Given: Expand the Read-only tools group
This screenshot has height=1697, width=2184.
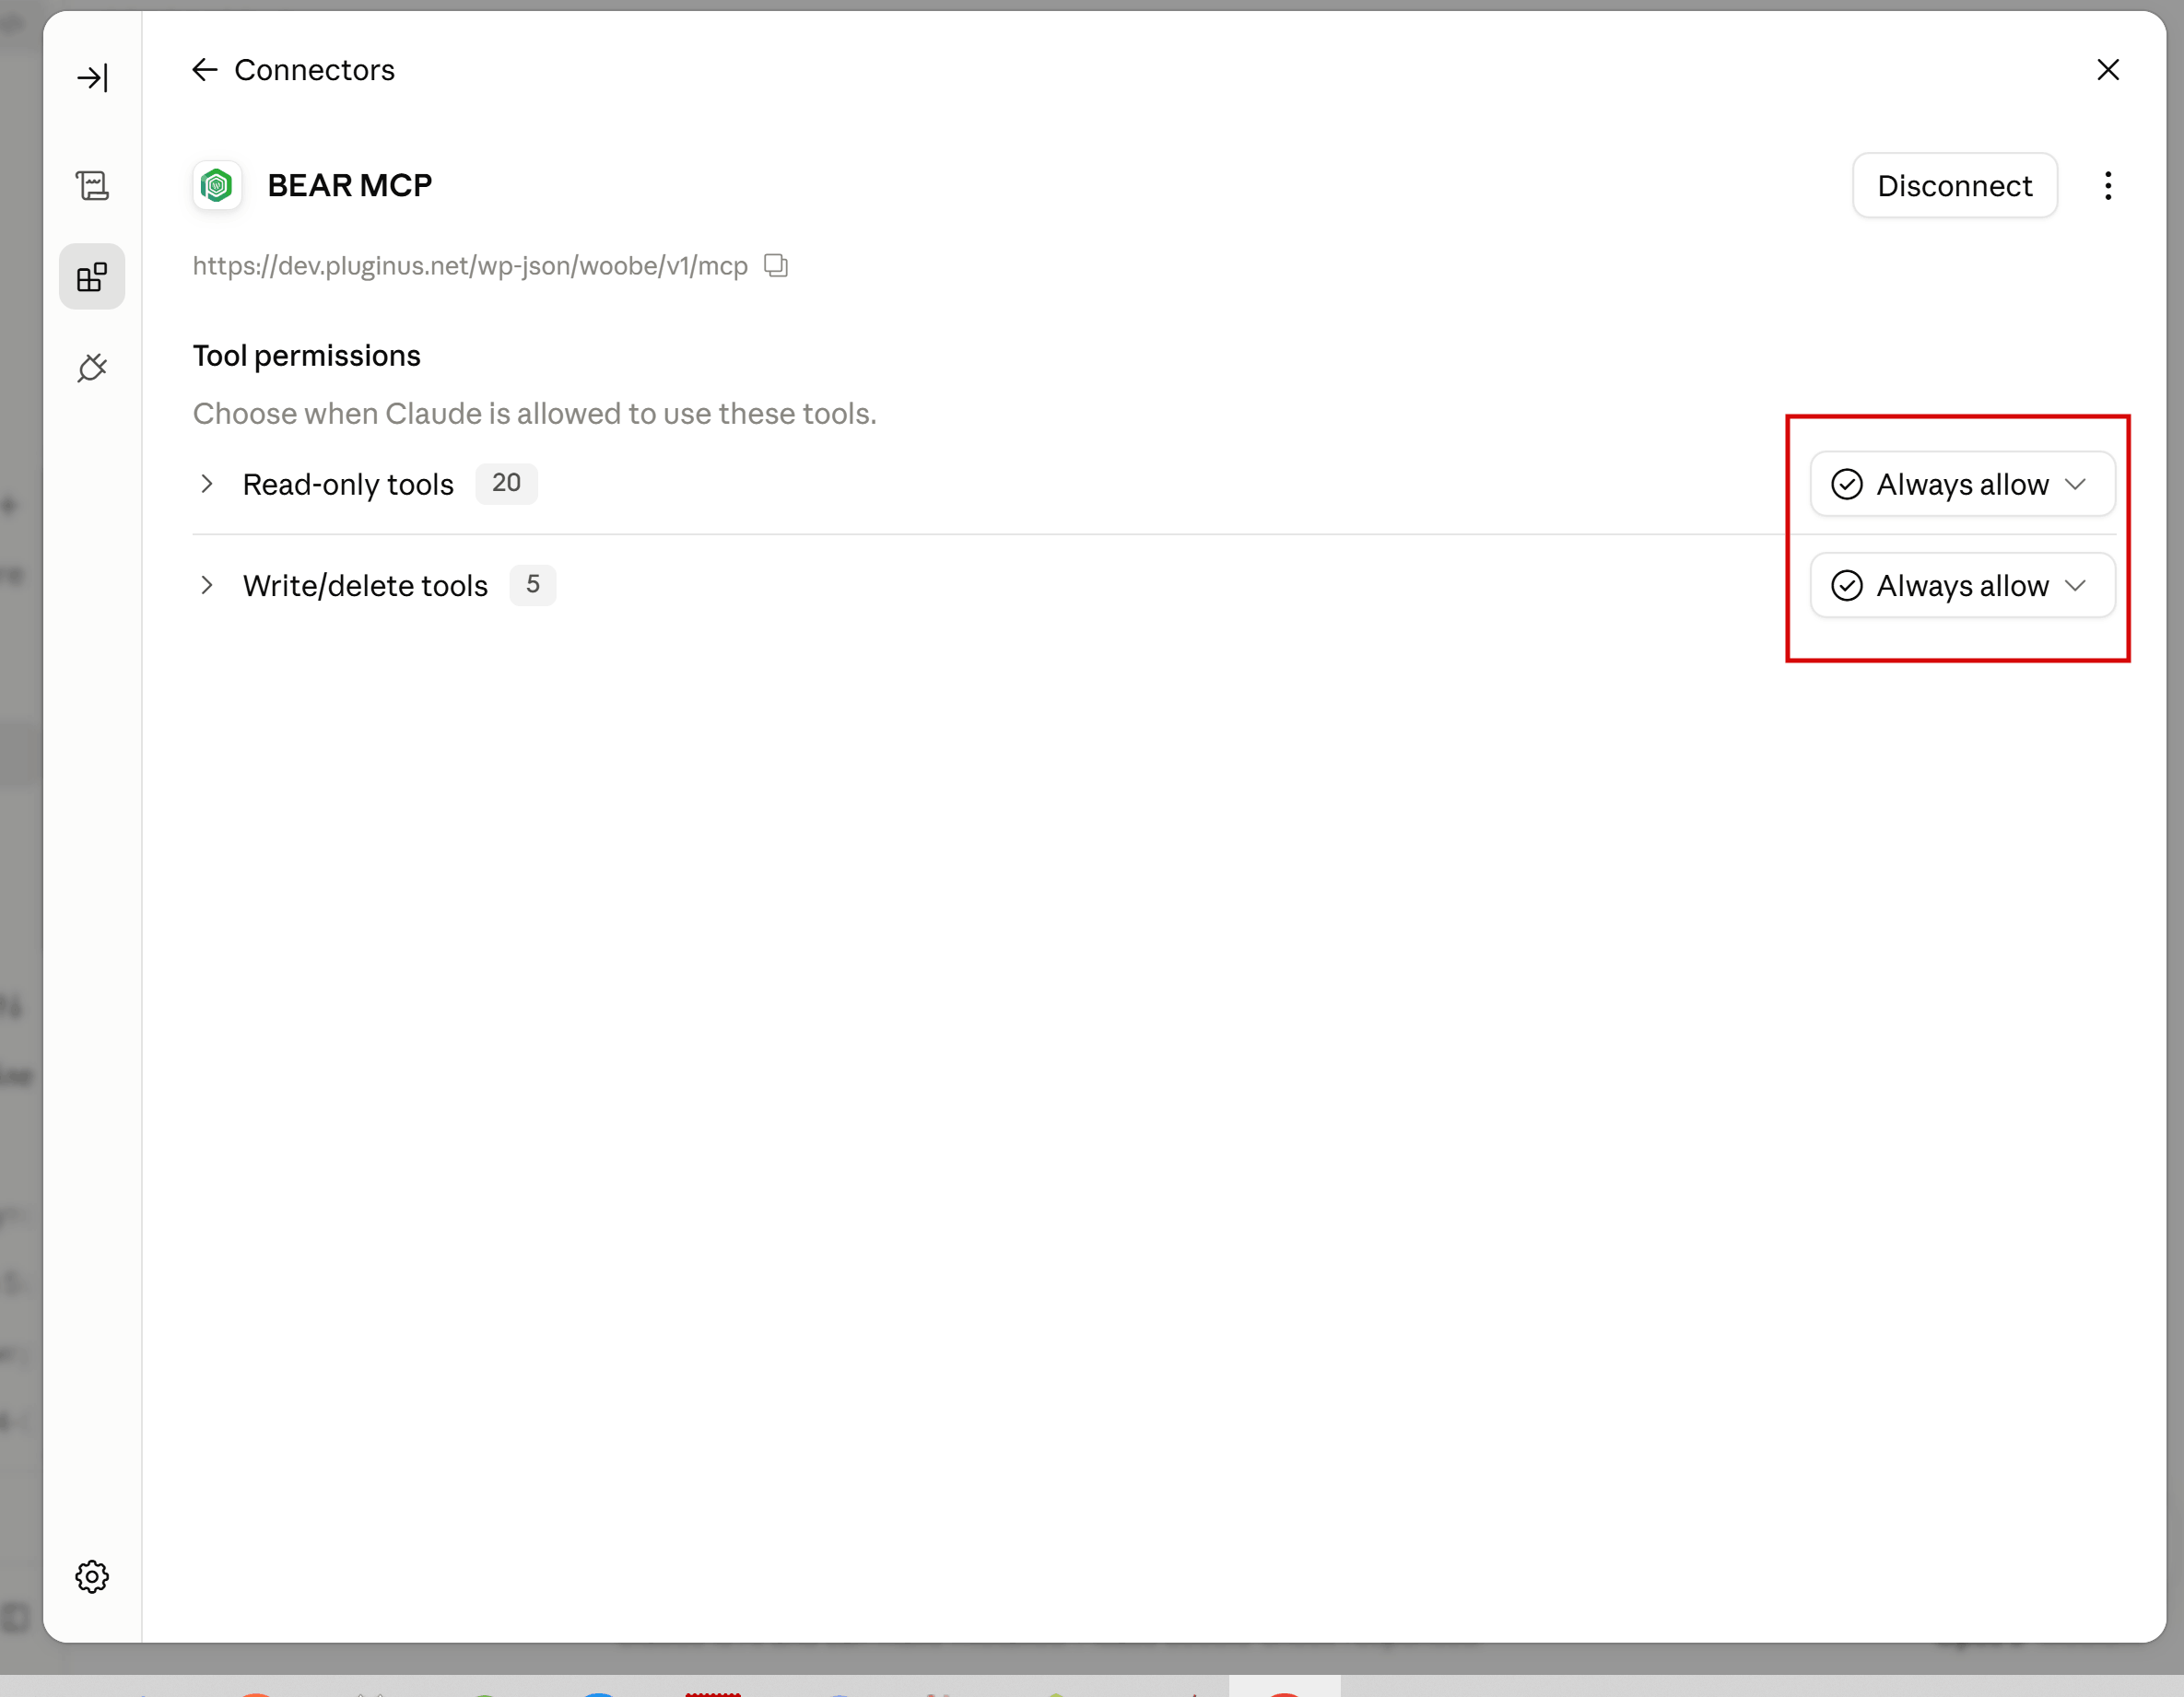Looking at the screenshot, I should click(207, 484).
